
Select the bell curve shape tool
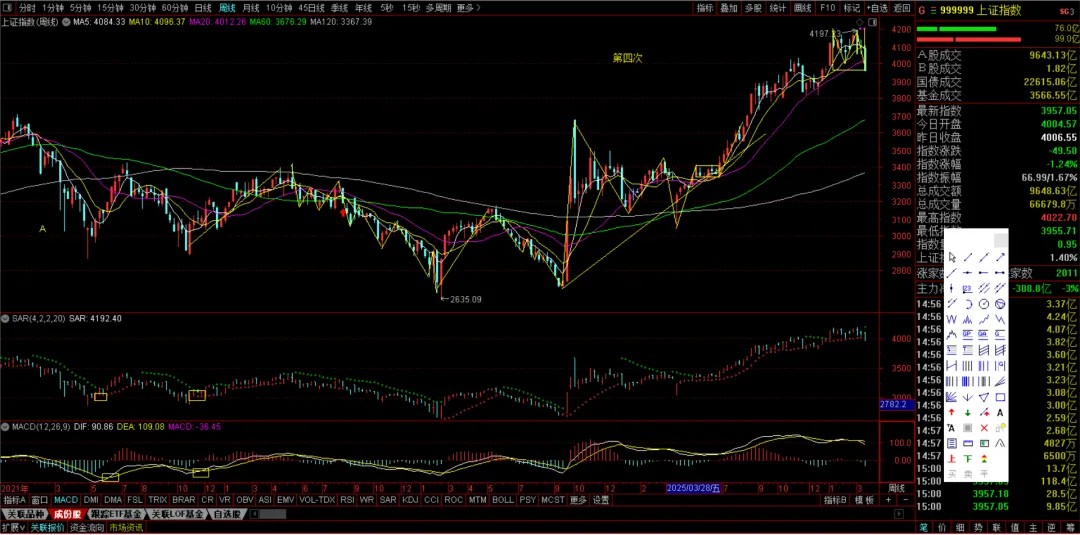[x=1000, y=443]
